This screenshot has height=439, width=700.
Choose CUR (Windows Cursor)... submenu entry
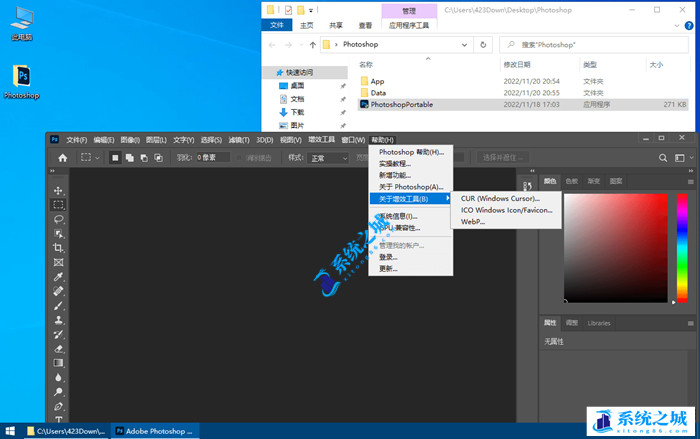click(x=506, y=198)
